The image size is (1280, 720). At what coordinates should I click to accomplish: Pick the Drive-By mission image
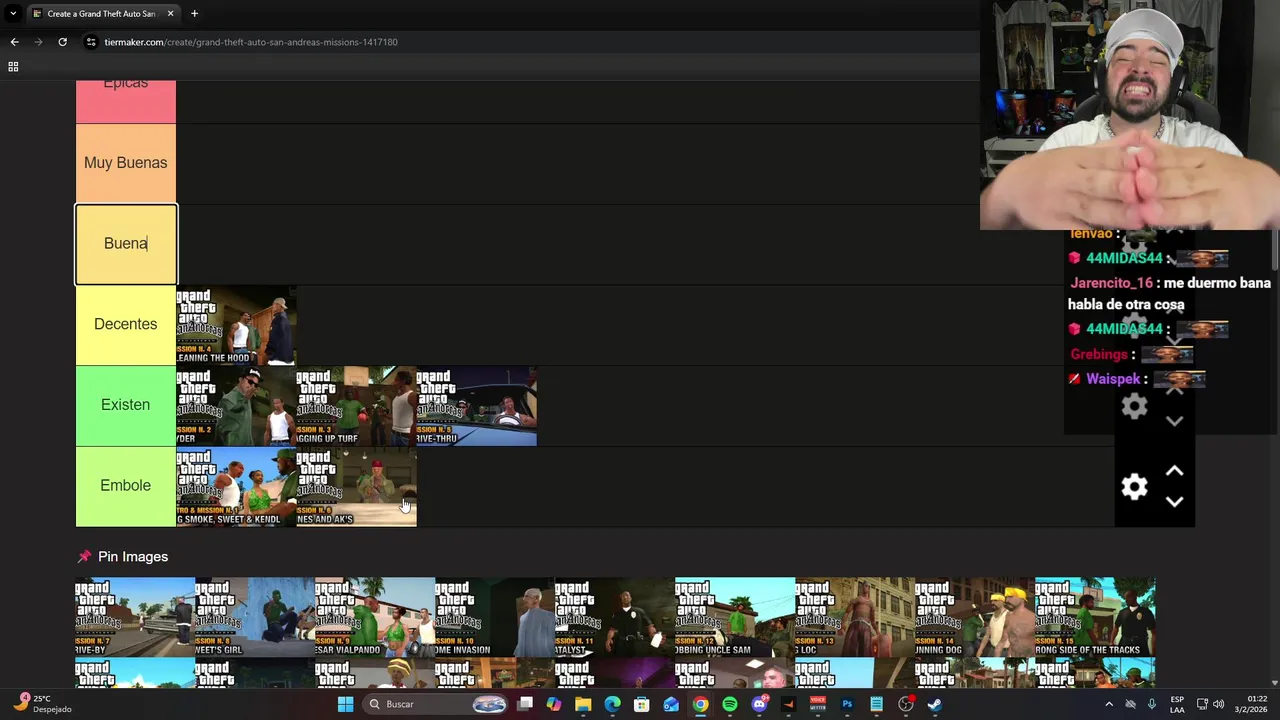135,616
